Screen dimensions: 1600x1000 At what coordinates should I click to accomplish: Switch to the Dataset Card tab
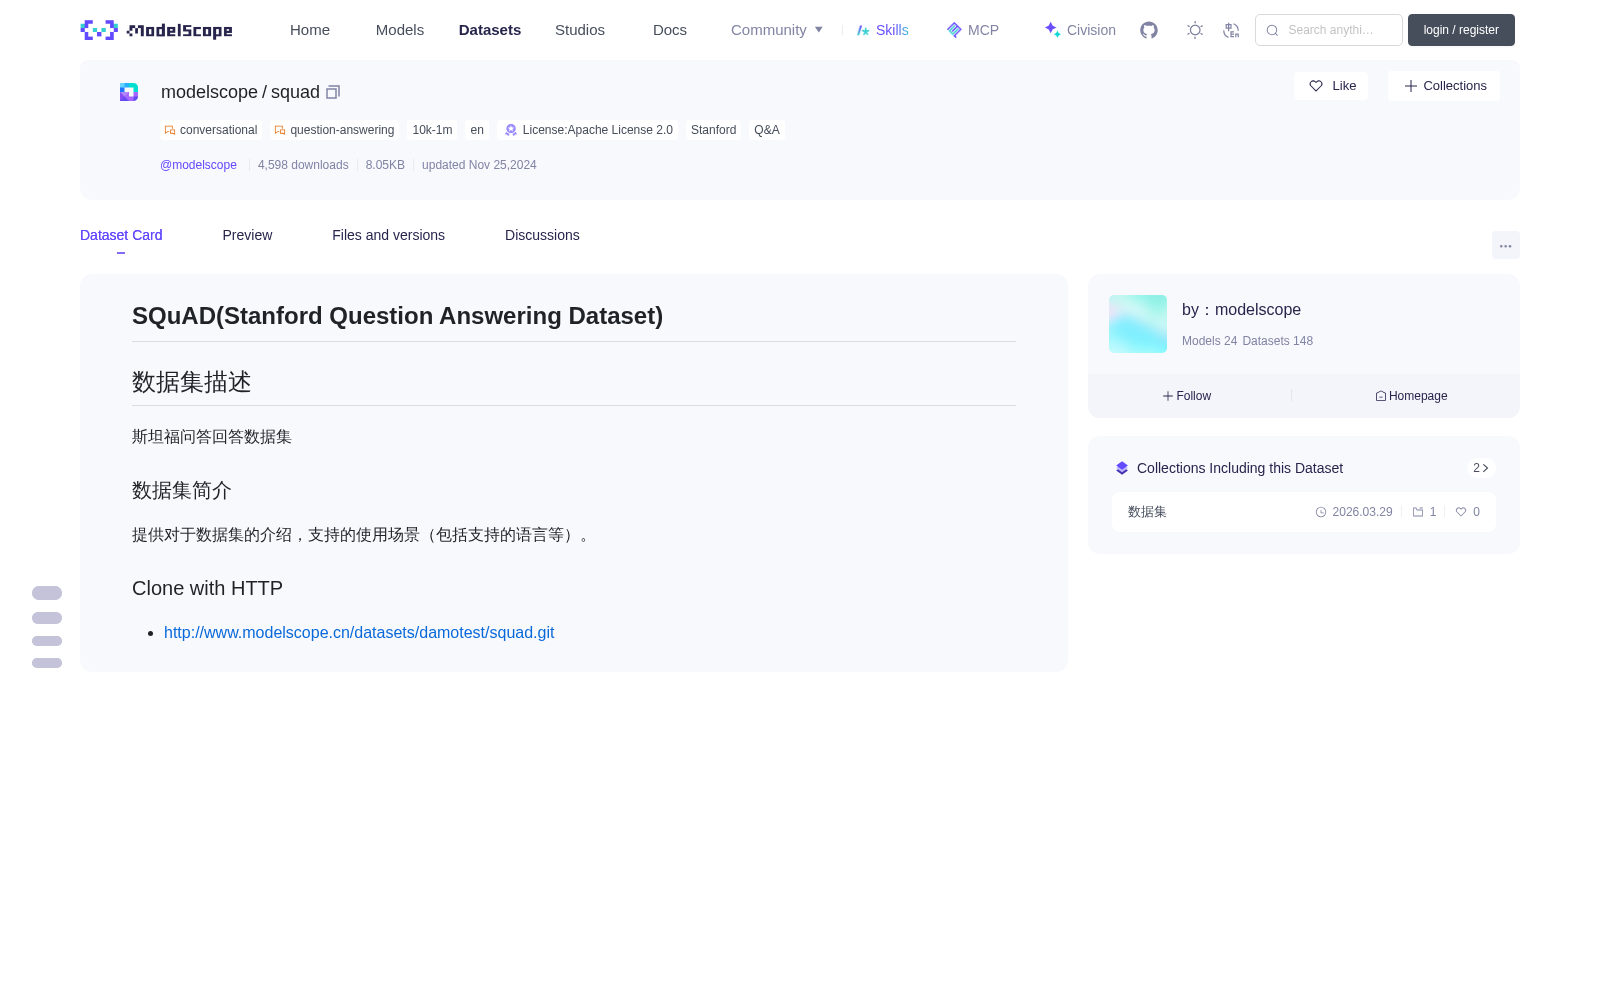coord(121,235)
